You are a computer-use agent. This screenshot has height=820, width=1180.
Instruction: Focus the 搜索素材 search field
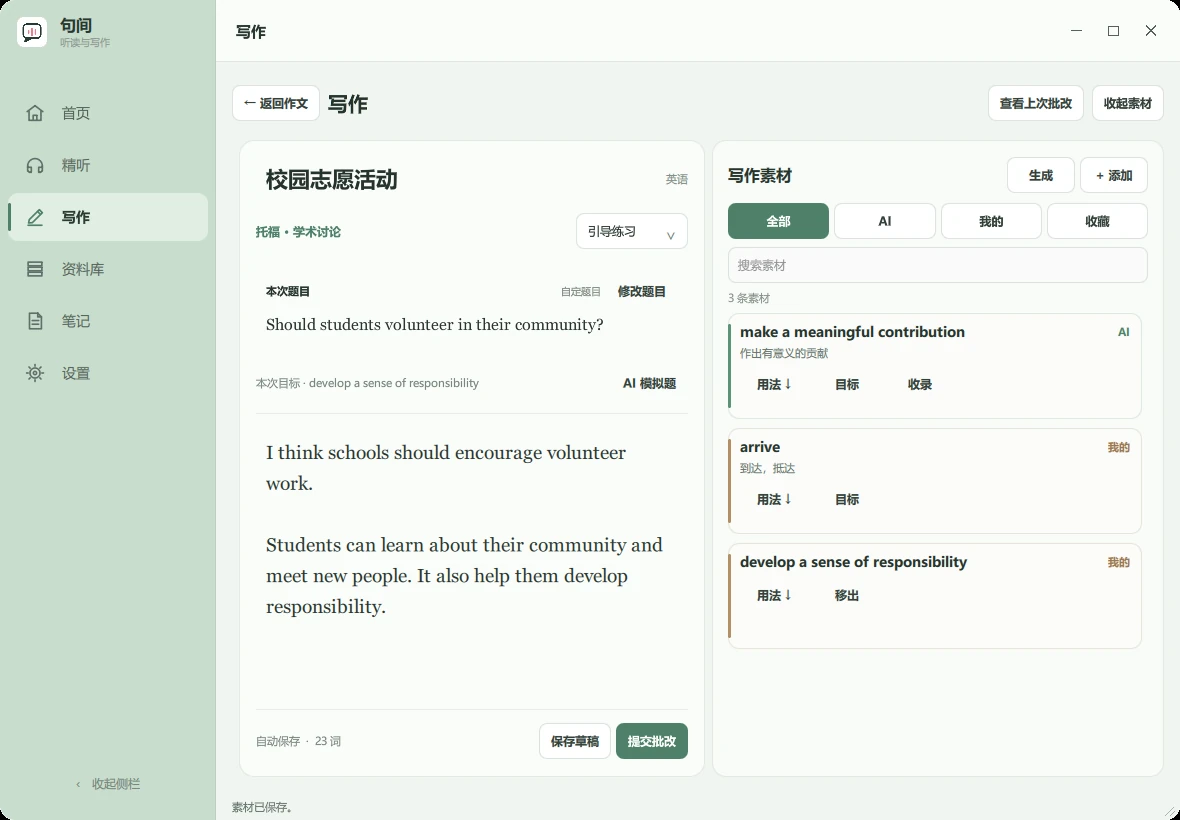(x=938, y=266)
